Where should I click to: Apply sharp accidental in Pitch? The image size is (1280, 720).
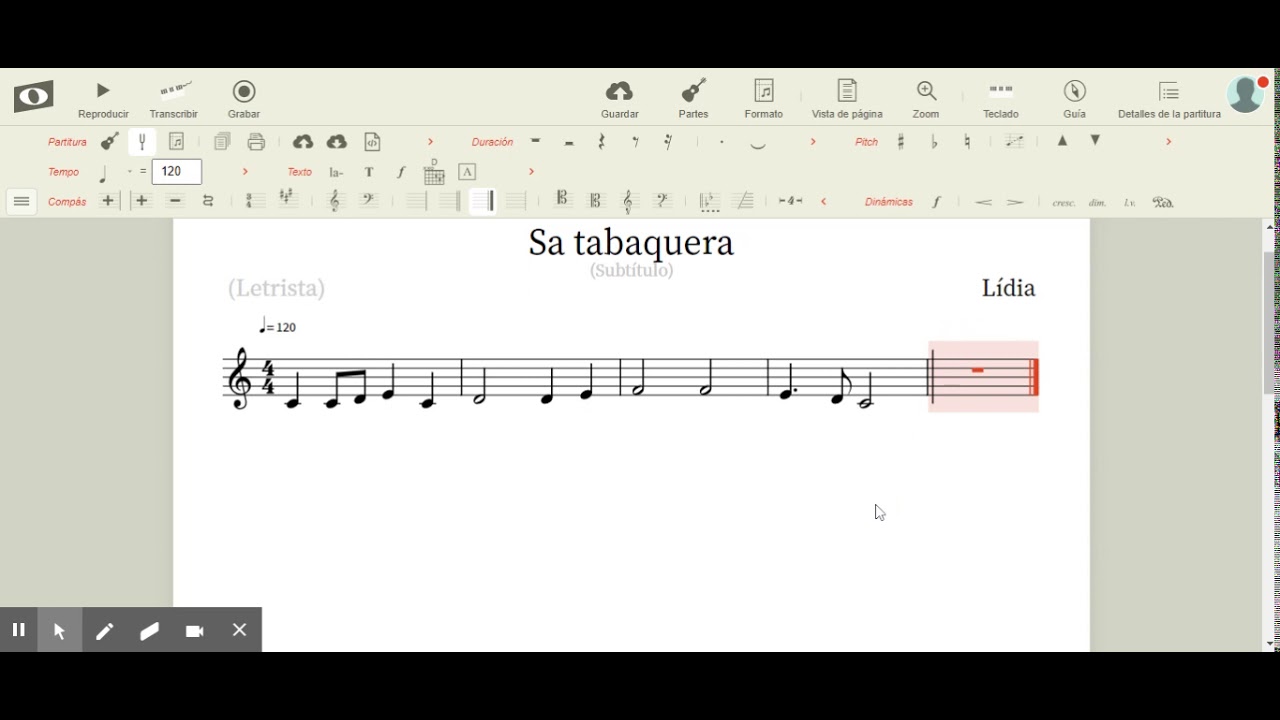pyautogui.click(x=901, y=142)
